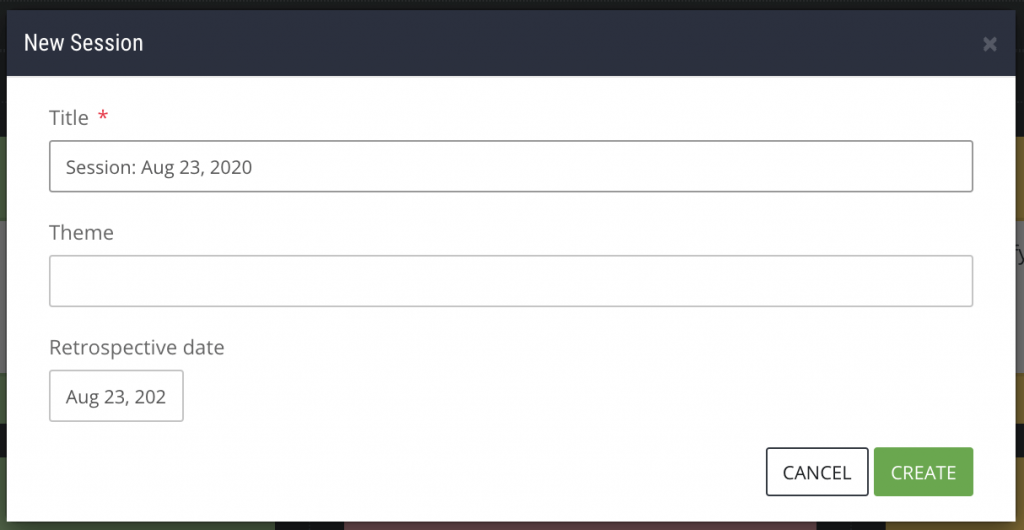The width and height of the screenshot is (1024, 530).
Task: Dismiss the dialog with the X icon
Action: pos(990,44)
